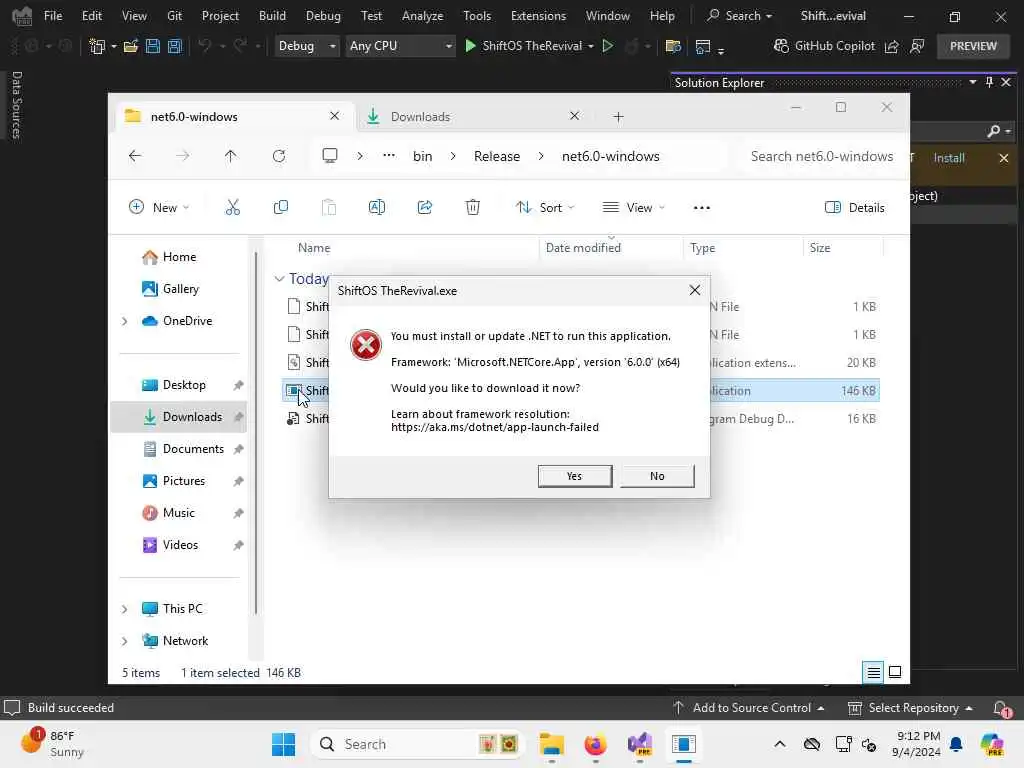Open File Explorer from the taskbar
This screenshot has height=768, width=1024.
tap(551, 744)
